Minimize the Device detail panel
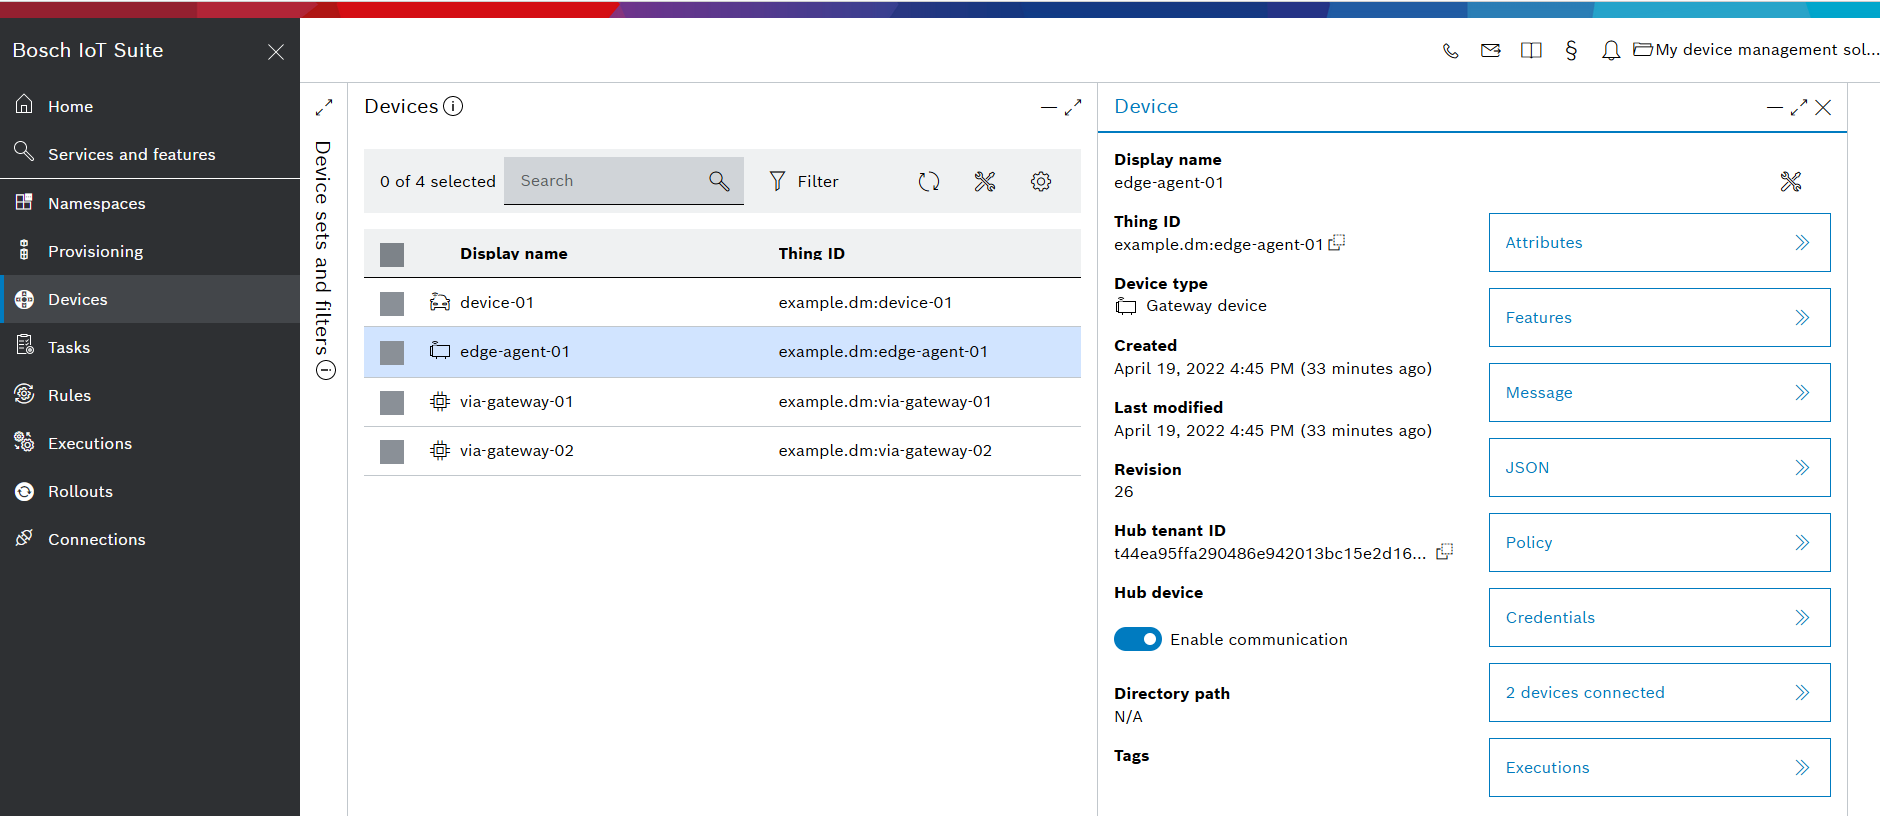The image size is (1880, 816). 1775,107
